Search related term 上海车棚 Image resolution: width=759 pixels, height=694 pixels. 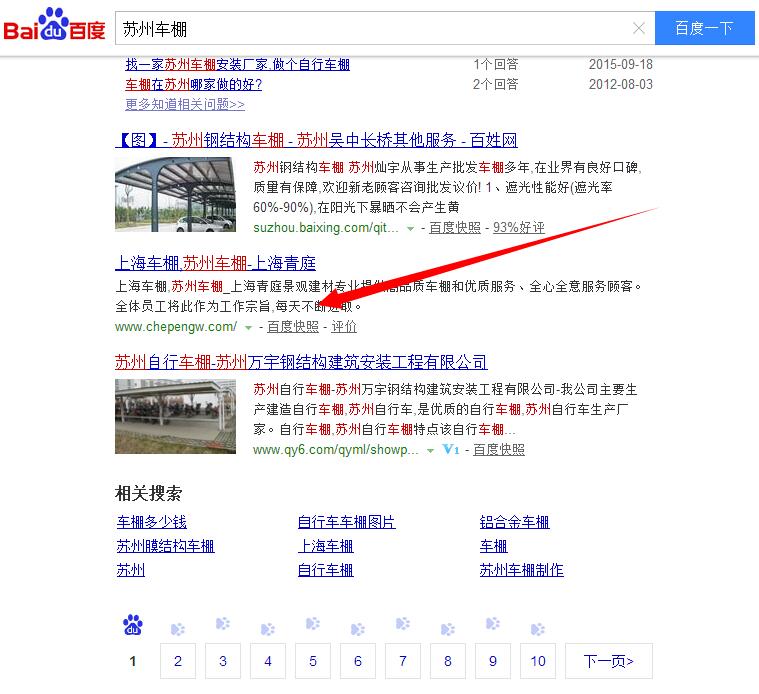tap(326, 546)
